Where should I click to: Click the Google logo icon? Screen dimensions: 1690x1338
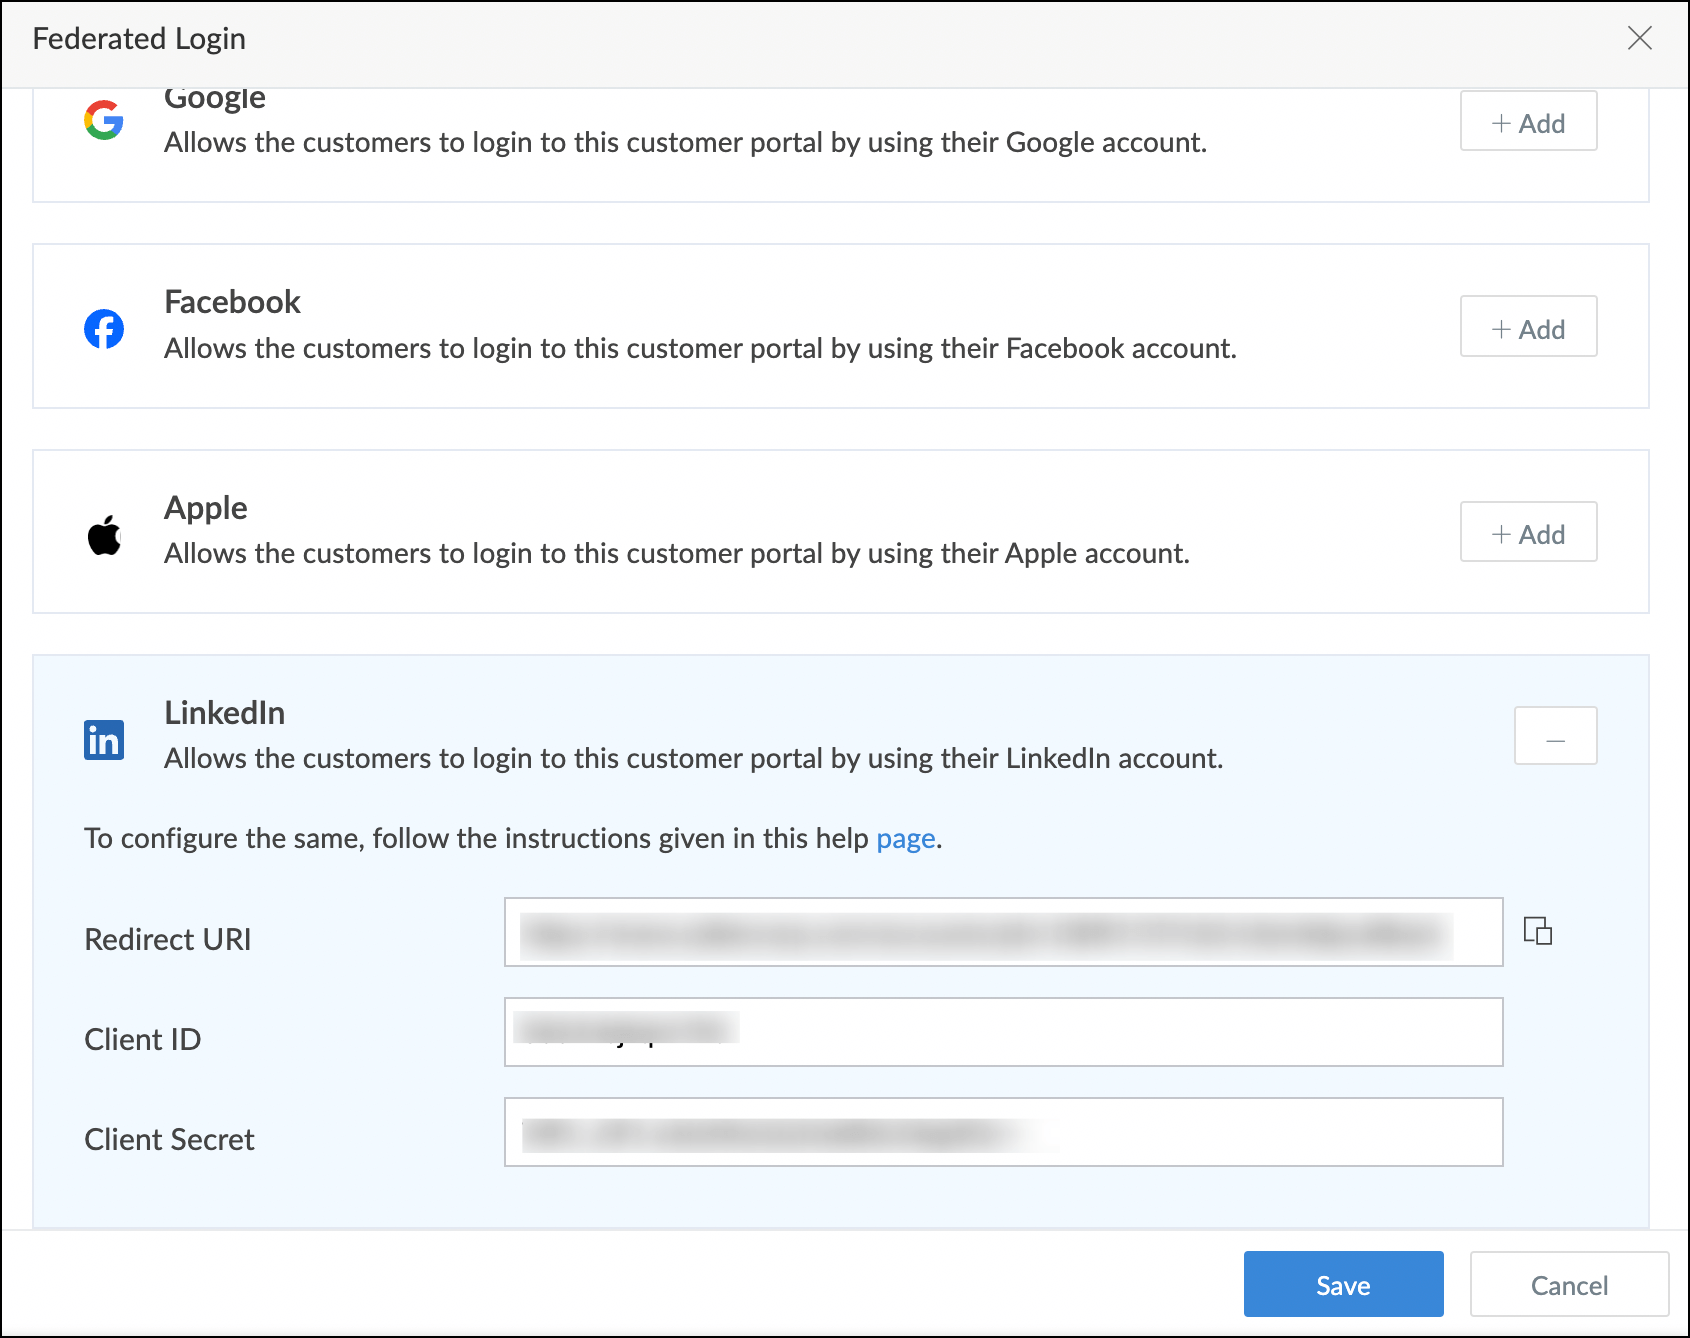(x=104, y=121)
